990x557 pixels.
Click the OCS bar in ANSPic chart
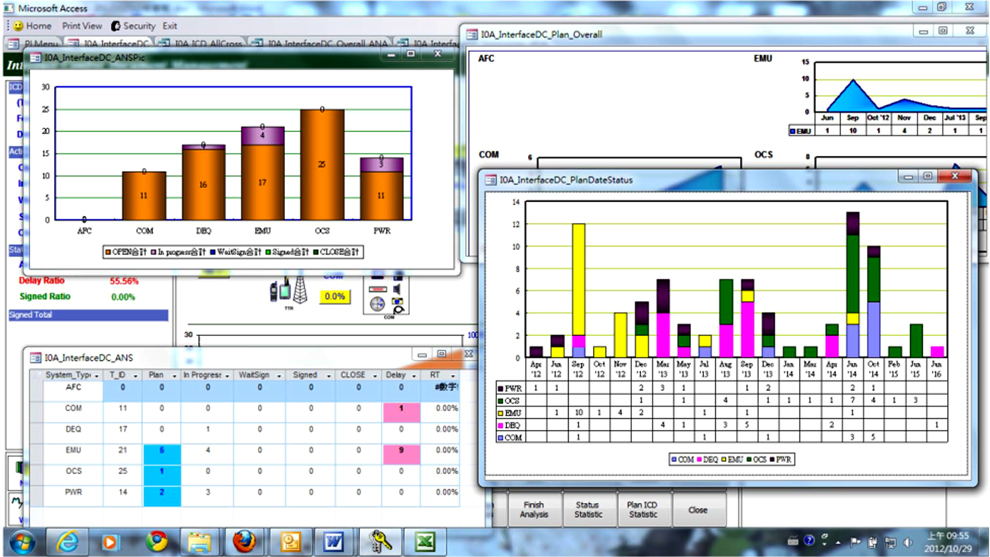[x=322, y=165]
